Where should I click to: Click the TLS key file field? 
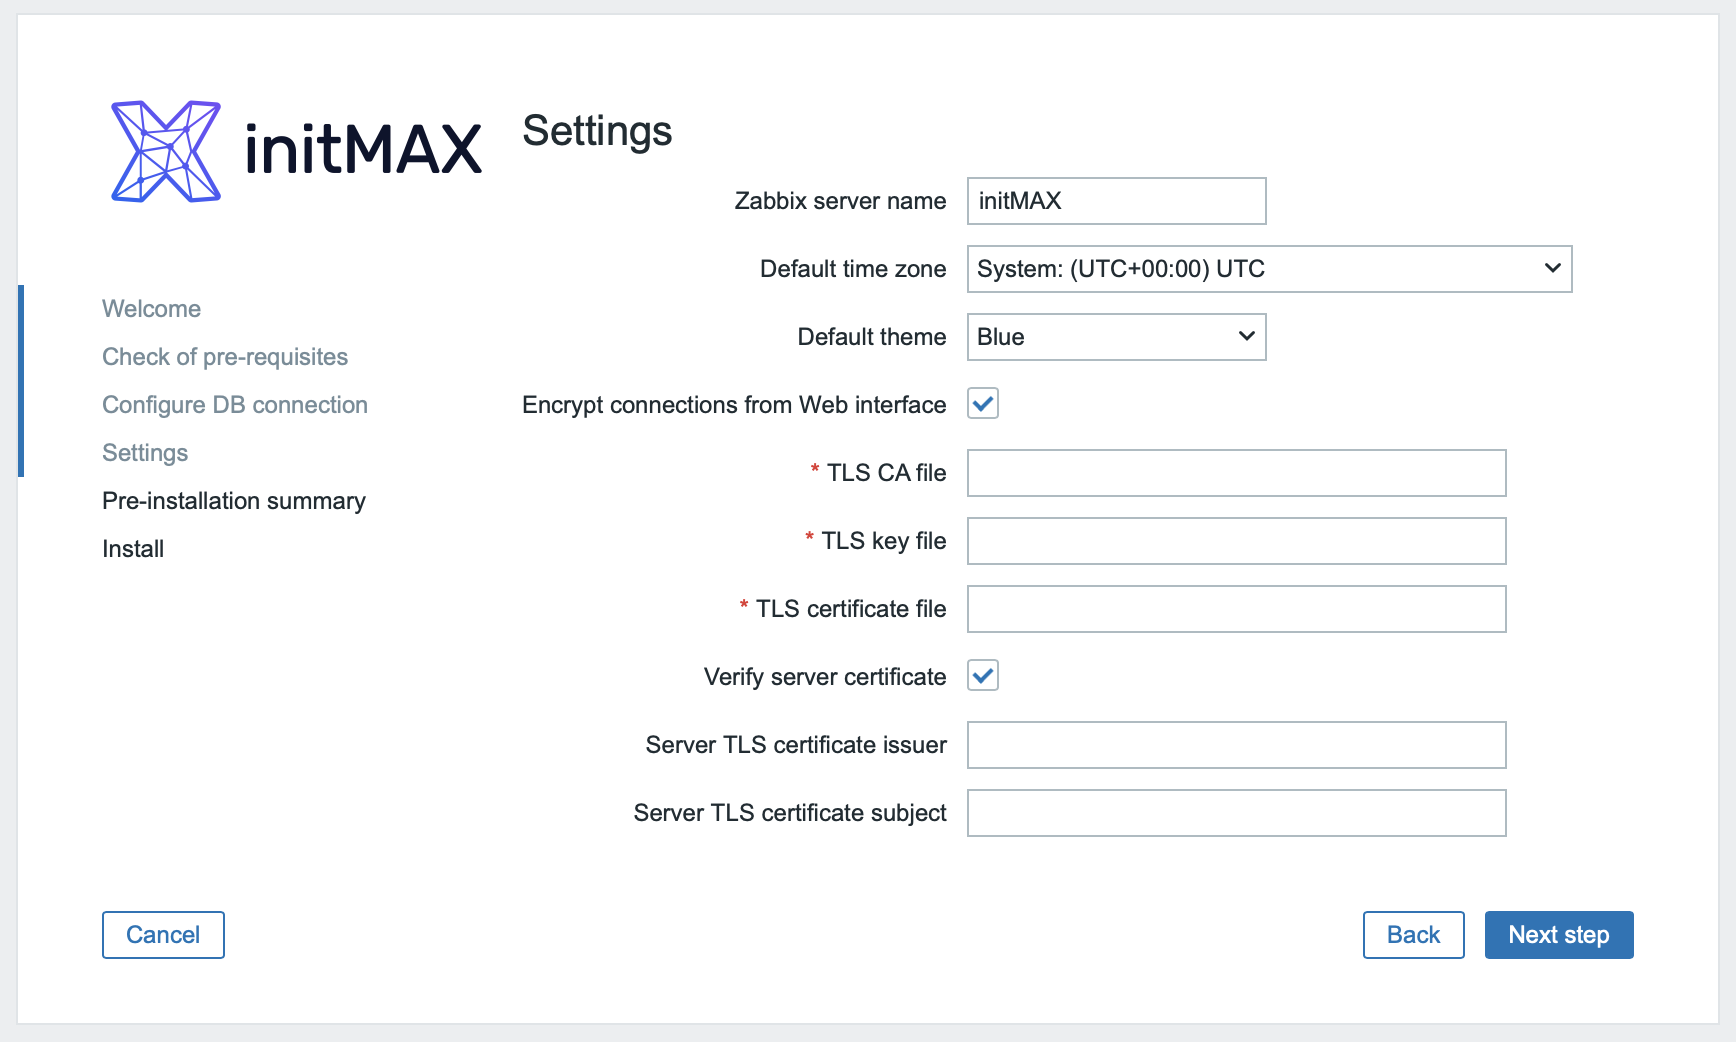pos(1236,541)
